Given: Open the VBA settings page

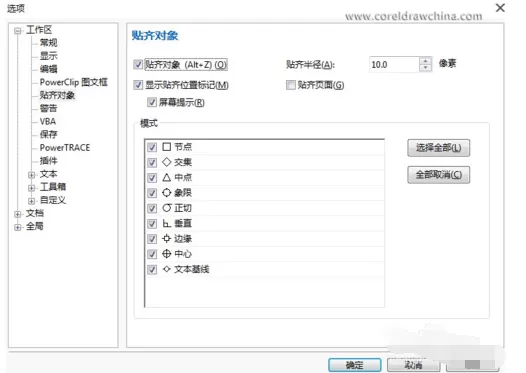Looking at the screenshot, I should tap(48, 121).
